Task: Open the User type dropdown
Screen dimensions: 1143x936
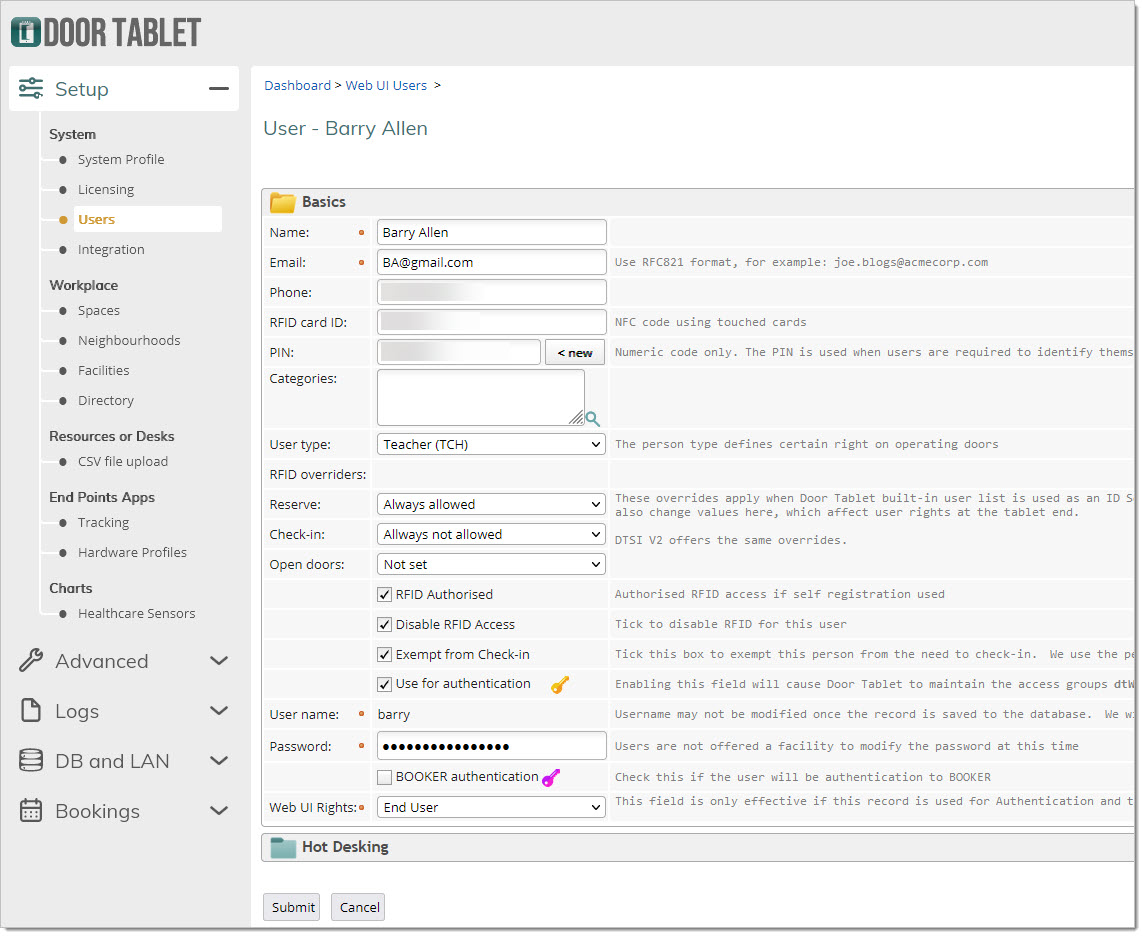Action: (x=491, y=445)
